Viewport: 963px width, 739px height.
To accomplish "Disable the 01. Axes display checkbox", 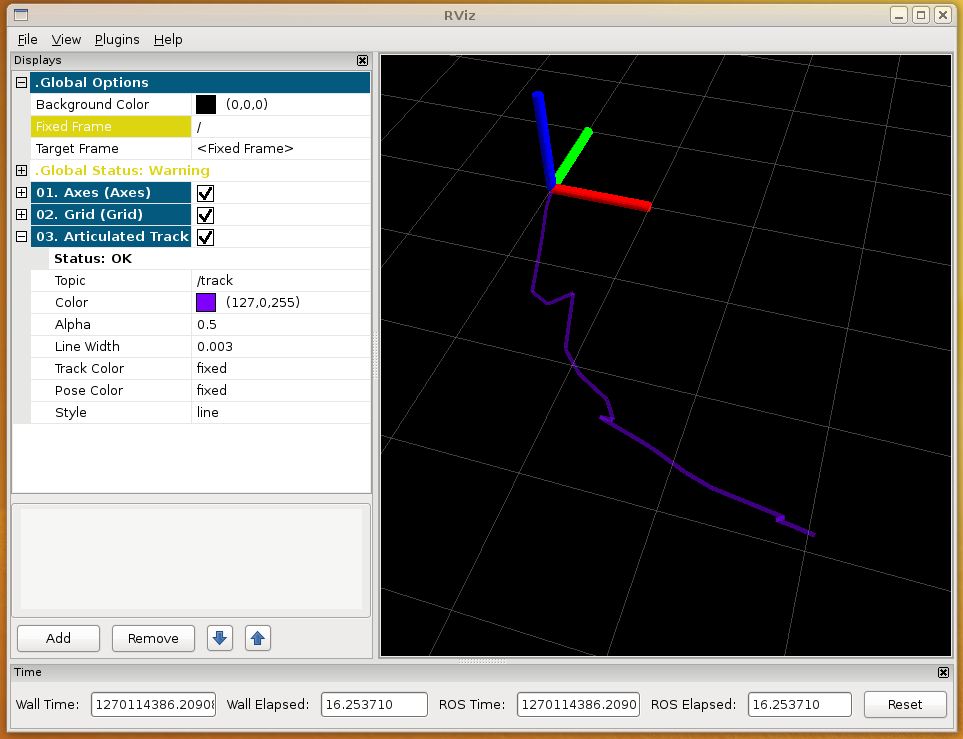I will pos(206,193).
